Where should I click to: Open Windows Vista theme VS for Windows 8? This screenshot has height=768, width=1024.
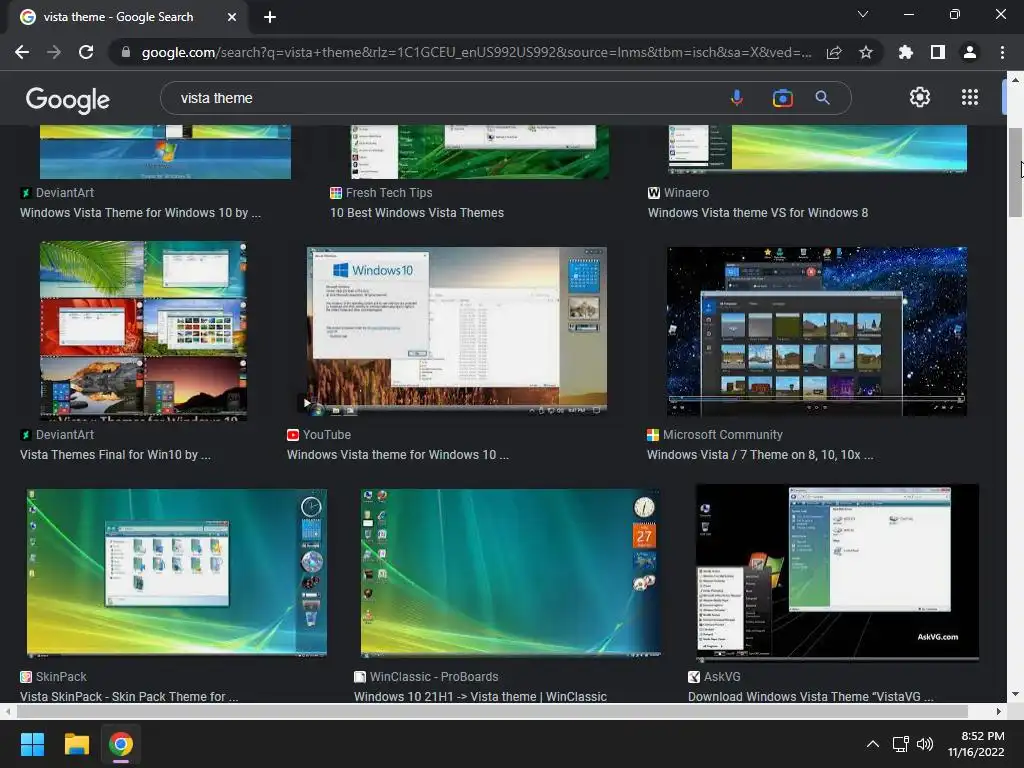[x=758, y=213]
